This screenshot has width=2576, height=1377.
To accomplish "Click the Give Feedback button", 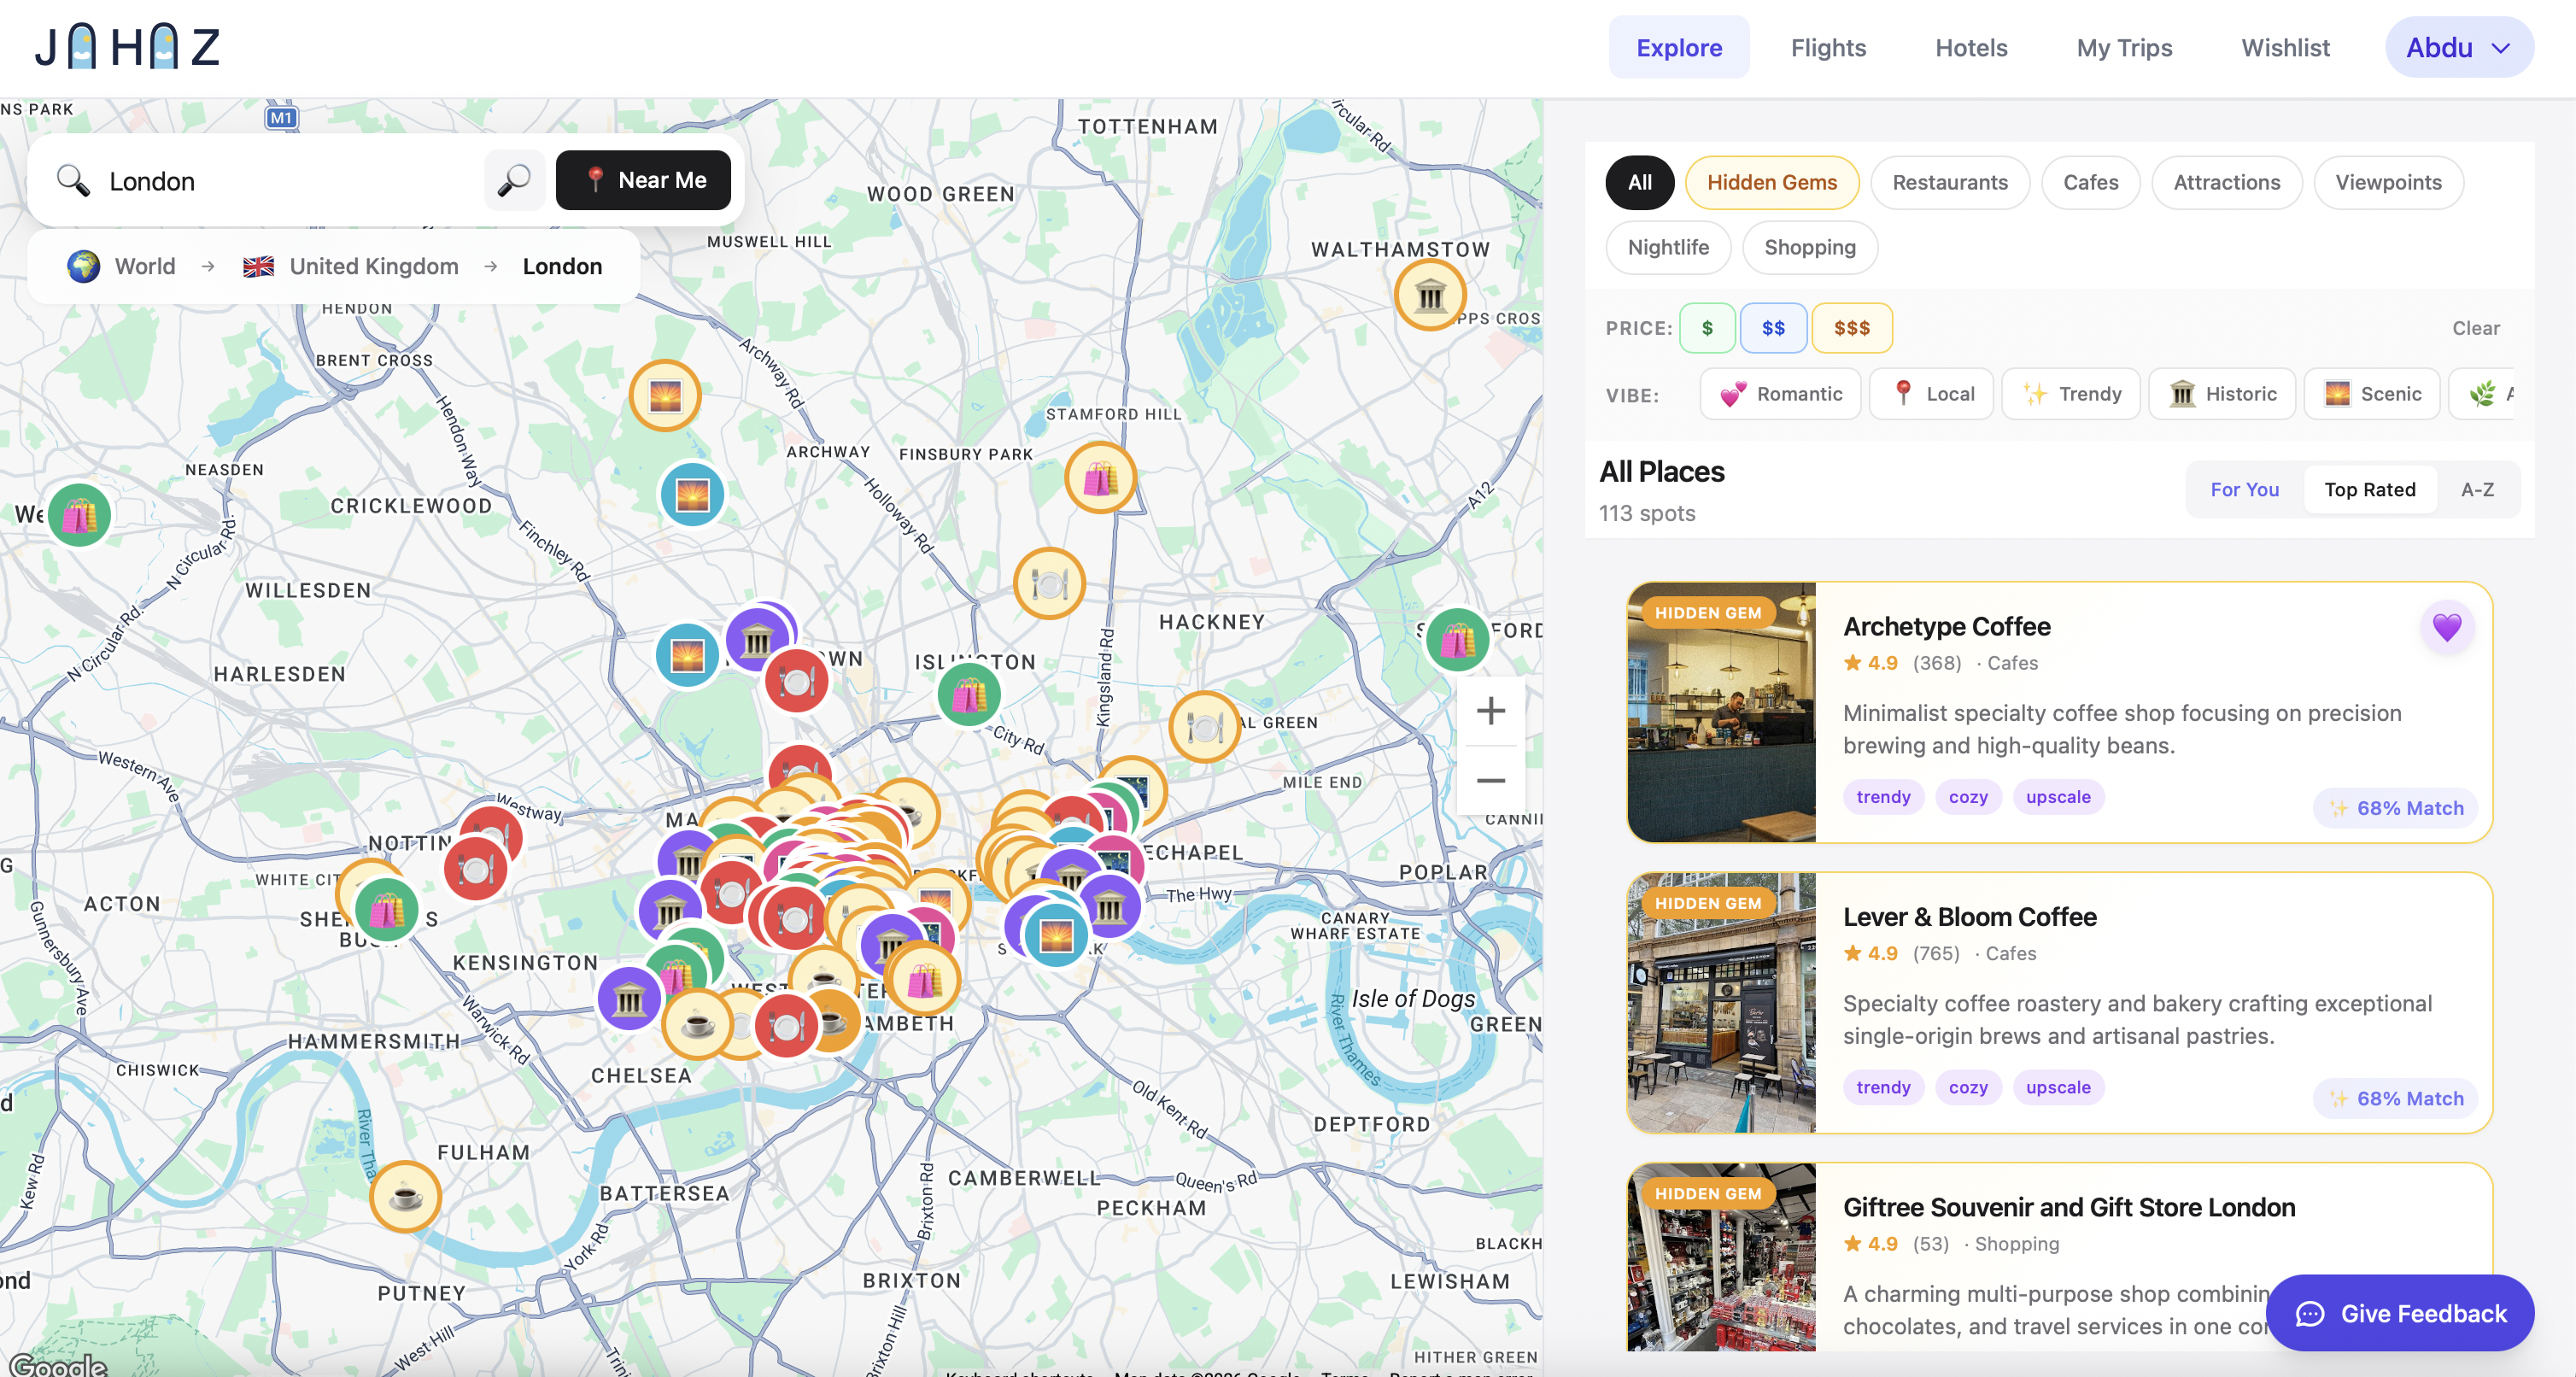I will pyautogui.click(x=2399, y=1313).
